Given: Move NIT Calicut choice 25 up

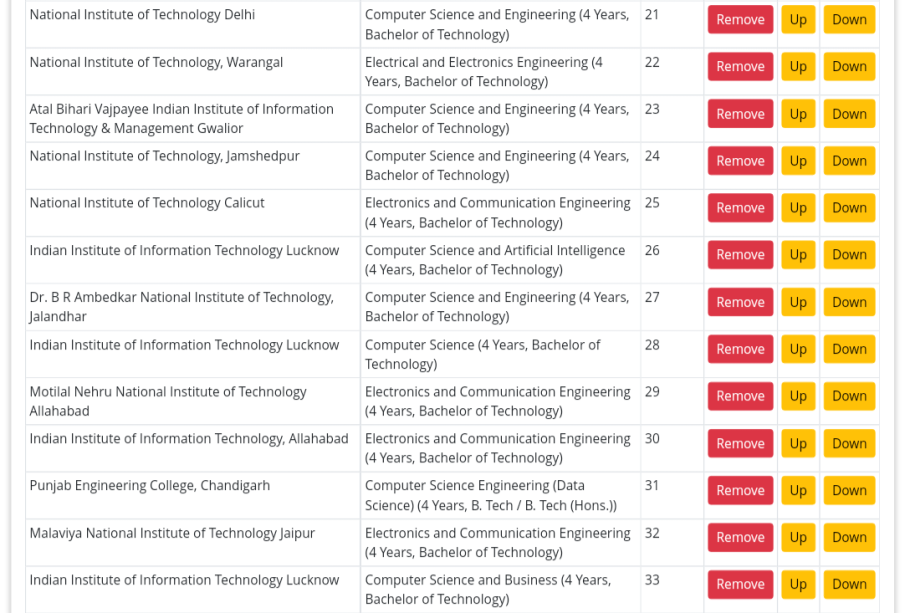Looking at the screenshot, I should point(798,208).
